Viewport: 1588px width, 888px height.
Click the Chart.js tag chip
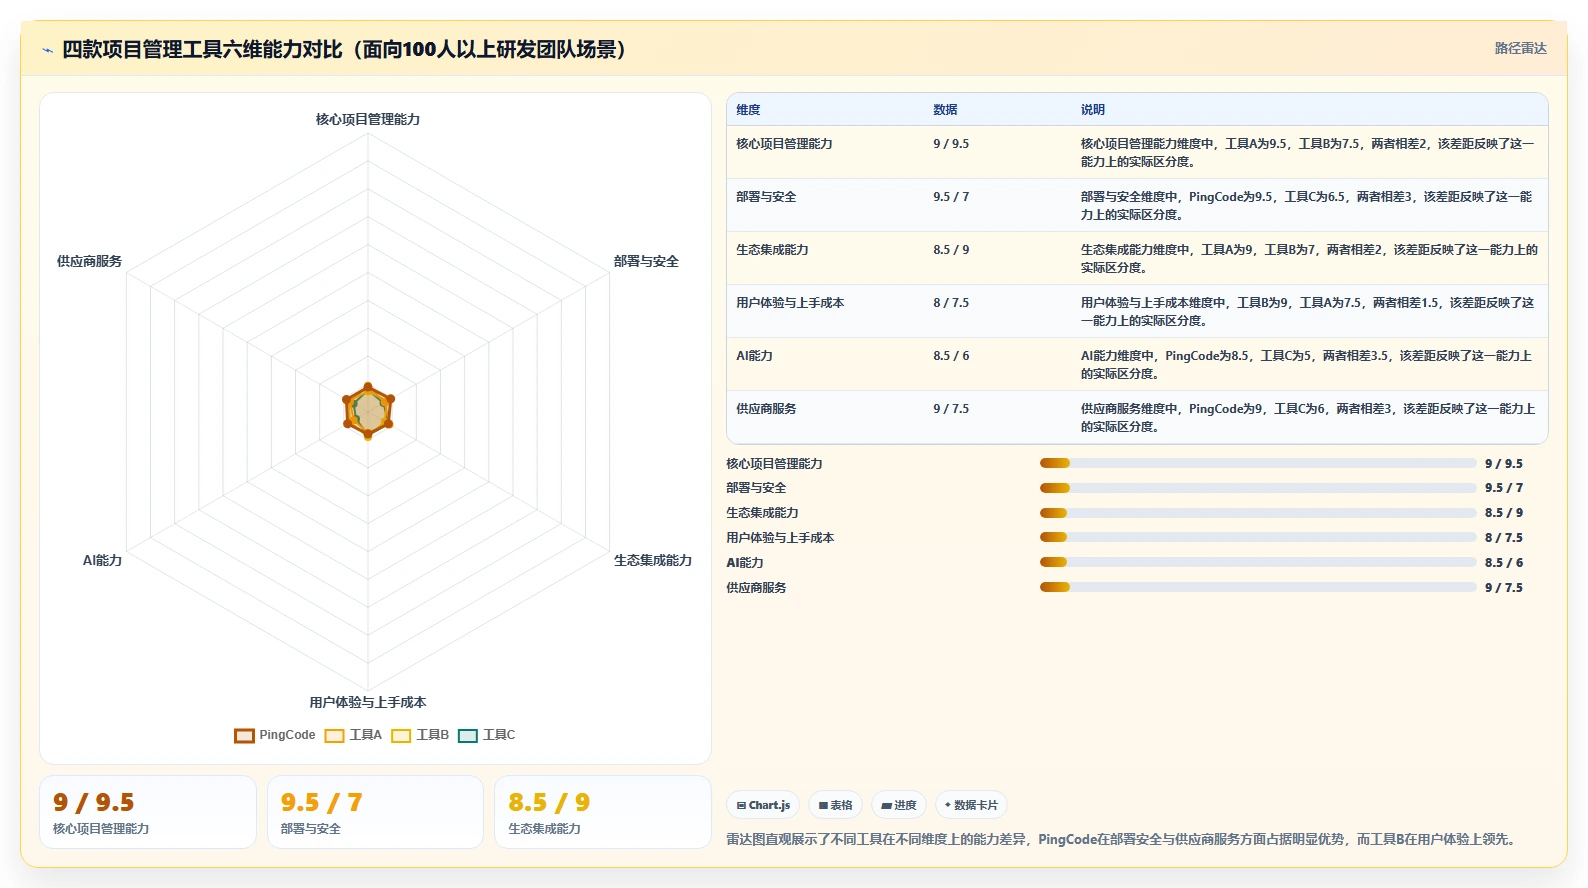pyautogui.click(x=763, y=805)
